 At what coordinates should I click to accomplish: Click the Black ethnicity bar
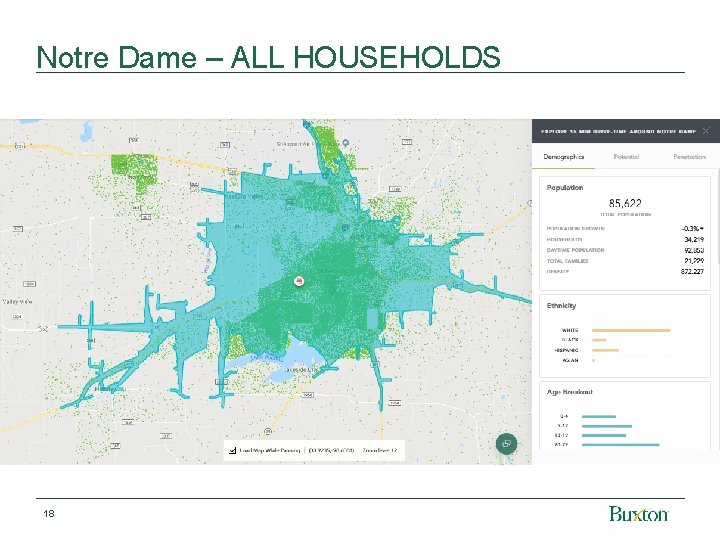(x=599, y=340)
